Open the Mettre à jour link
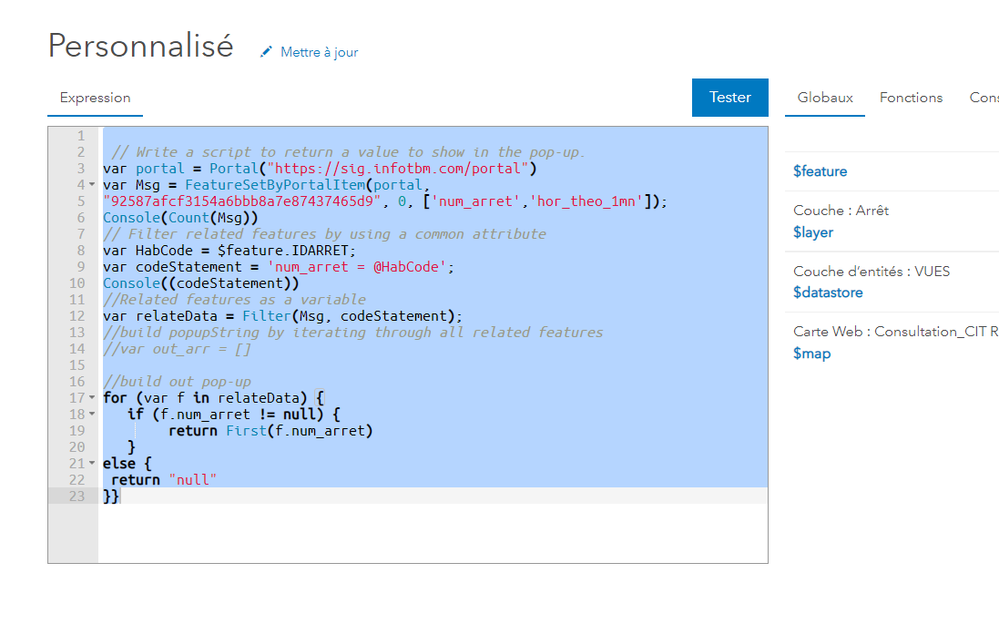The width and height of the screenshot is (999, 626). coord(318,52)
